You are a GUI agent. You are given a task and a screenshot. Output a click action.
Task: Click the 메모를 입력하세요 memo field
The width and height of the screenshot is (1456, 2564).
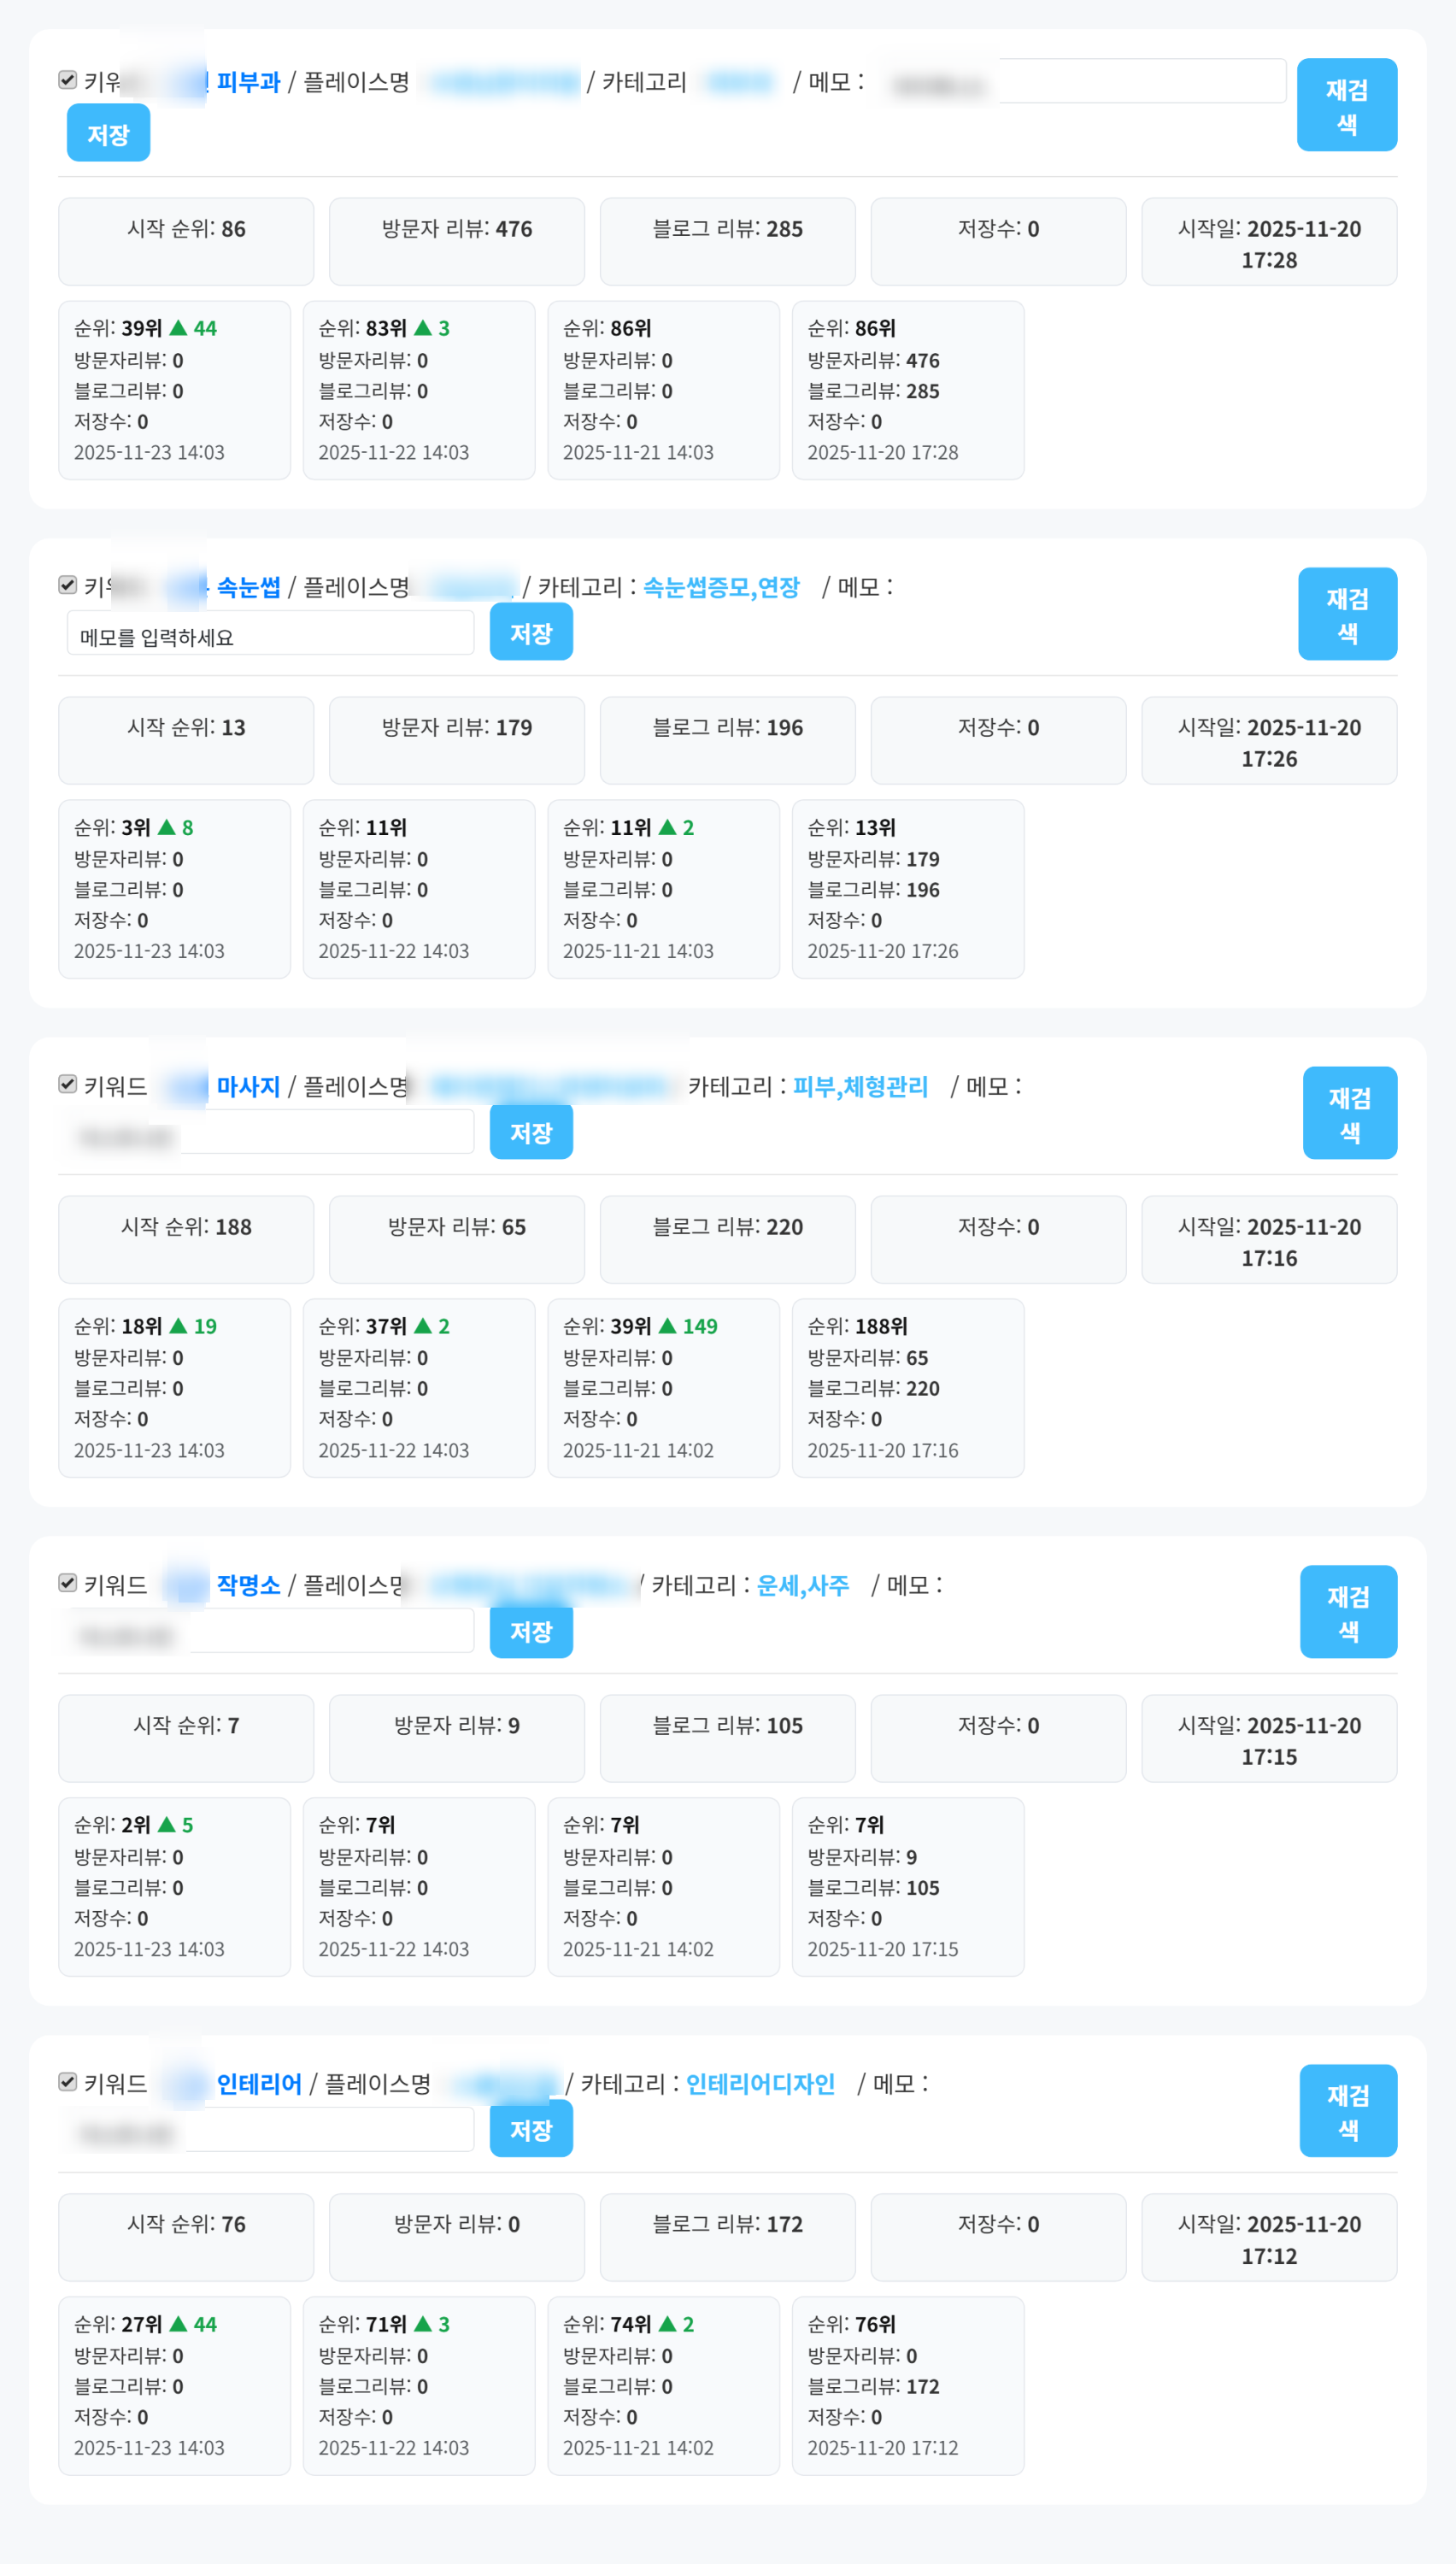270,634
